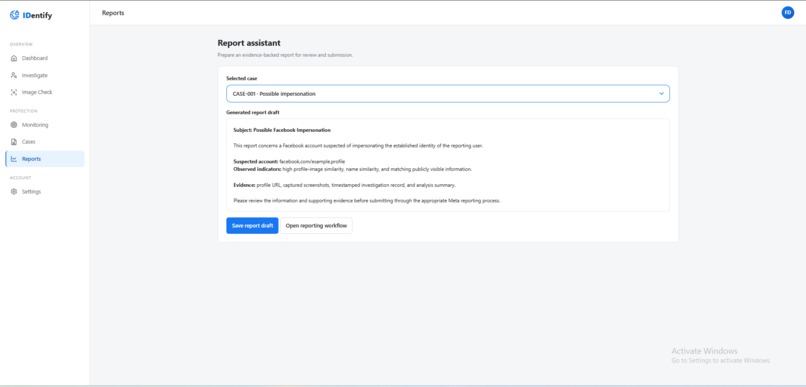Click the Image Check scan icon
Image resolution: width=806 pixels, height=387 pixels.
[14, 93]
